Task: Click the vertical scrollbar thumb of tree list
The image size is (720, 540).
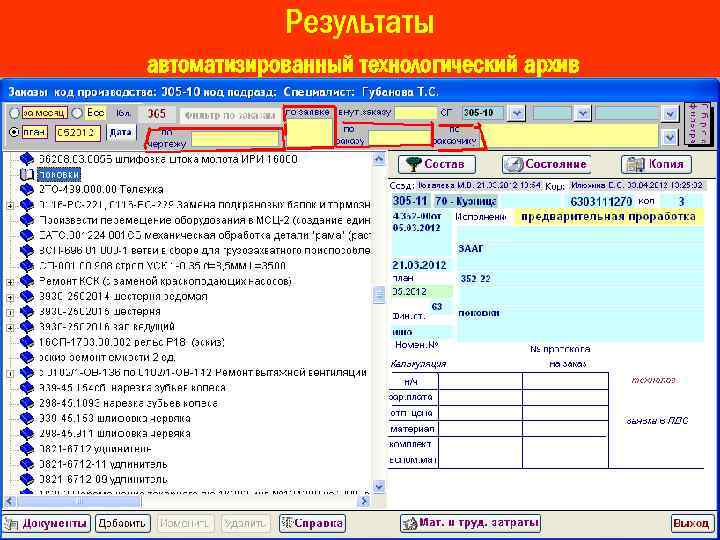Action: tap(379, 295)
